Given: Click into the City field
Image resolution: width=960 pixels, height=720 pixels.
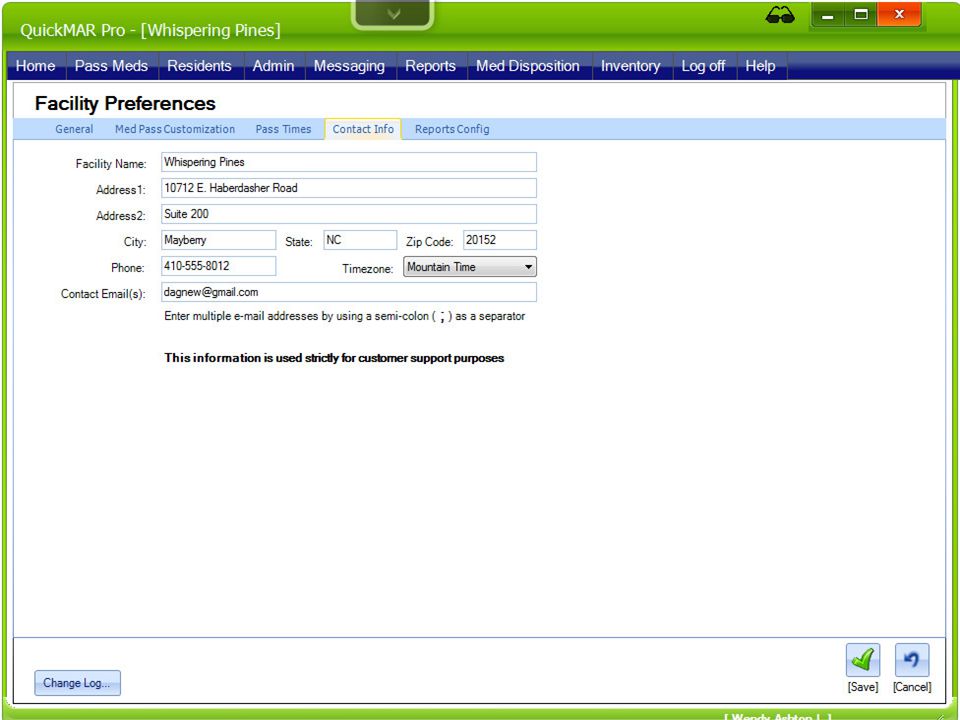Looking at the screenshot, I should pyautogui.click(x=219, y=240).
